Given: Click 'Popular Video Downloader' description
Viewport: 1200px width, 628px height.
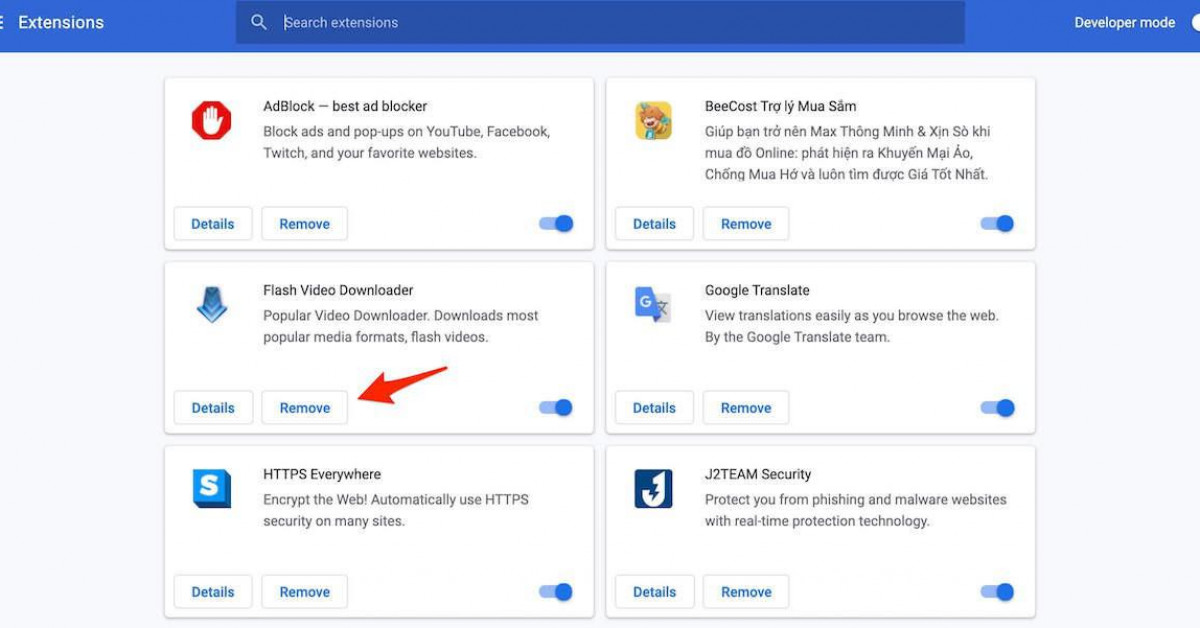Looking at the screenshot, I should pos(401,326).
